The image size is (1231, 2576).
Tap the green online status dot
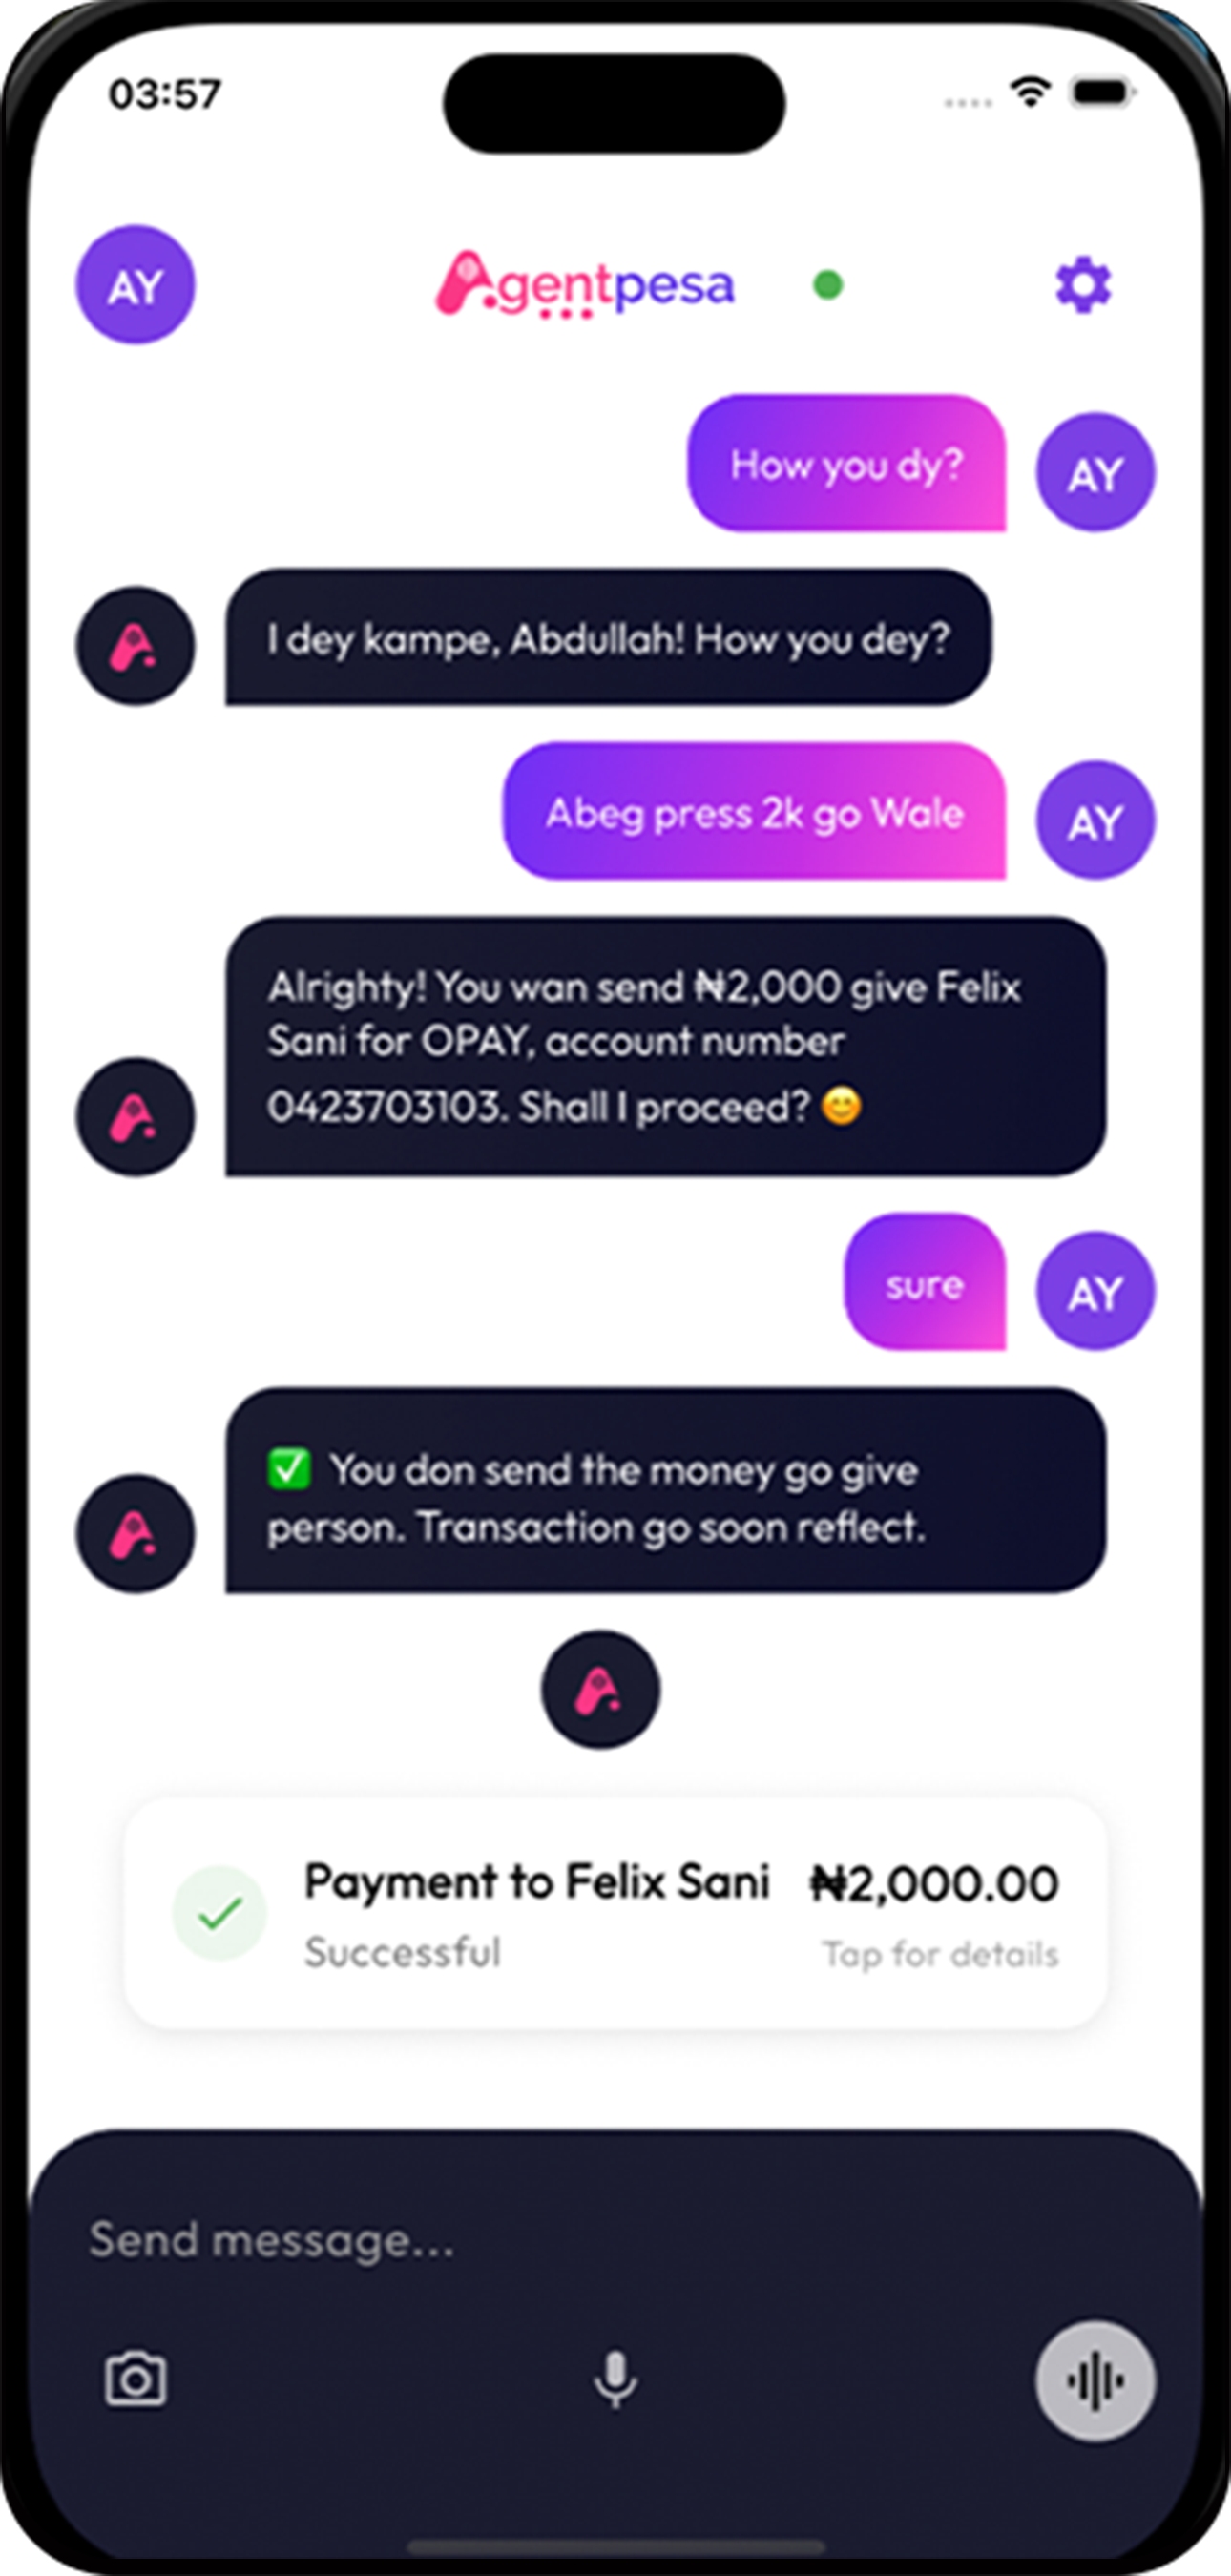coord(828,286)
